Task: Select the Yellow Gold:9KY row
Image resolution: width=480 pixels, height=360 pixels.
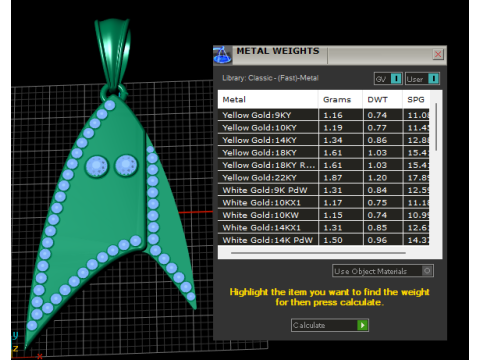Action: click(323, 115)
